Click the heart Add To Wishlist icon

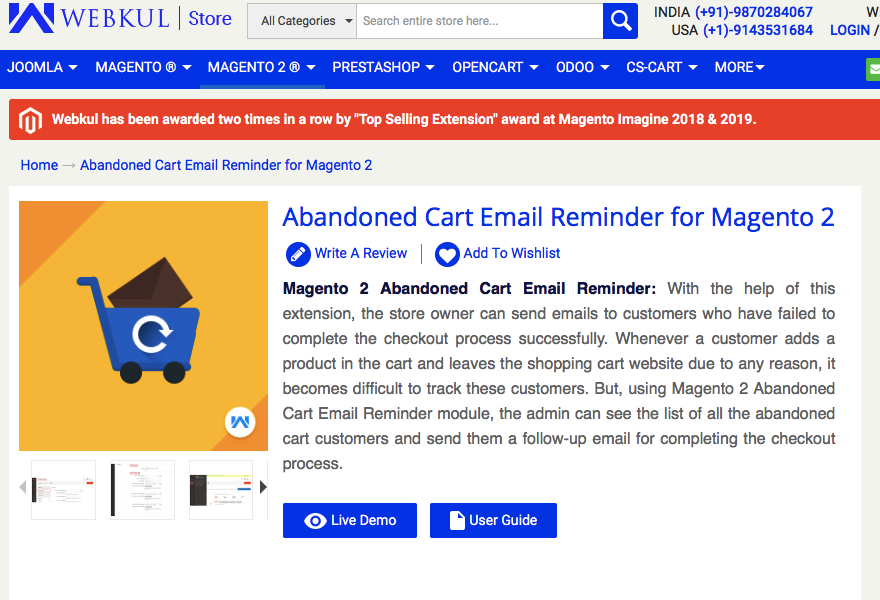click(447, 254)
